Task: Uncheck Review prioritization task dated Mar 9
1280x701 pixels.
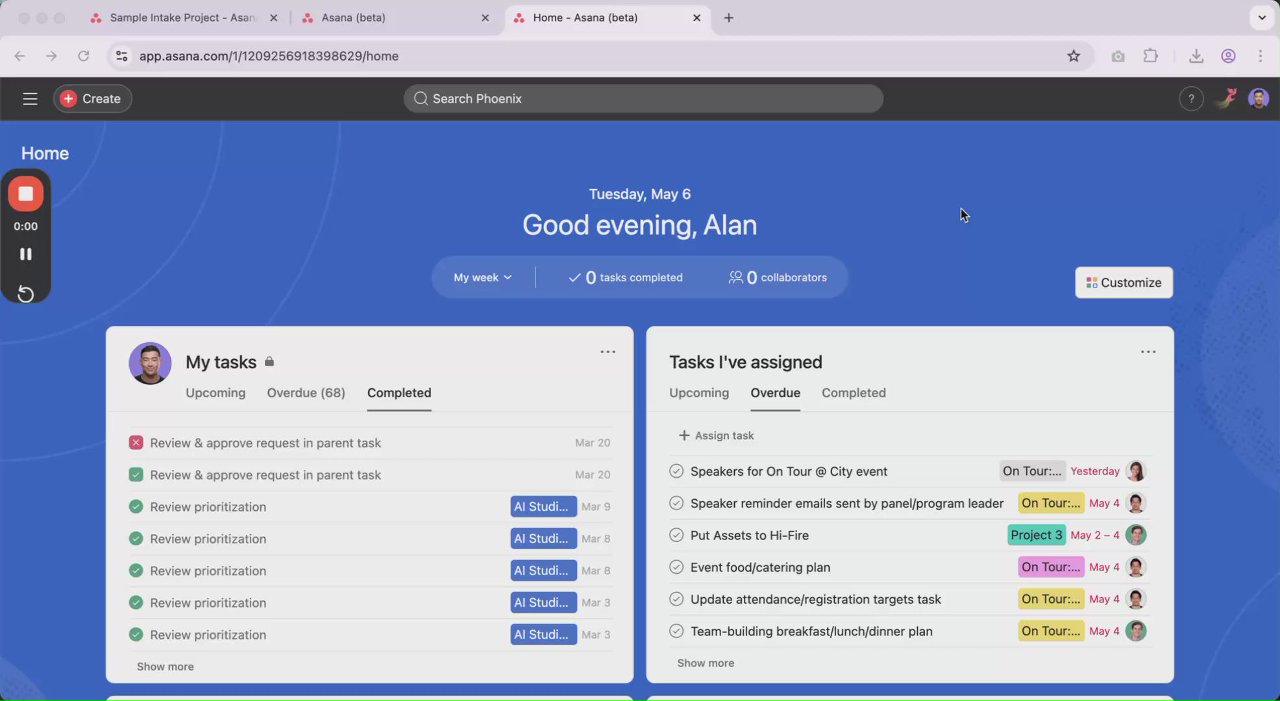Action: 136,507
